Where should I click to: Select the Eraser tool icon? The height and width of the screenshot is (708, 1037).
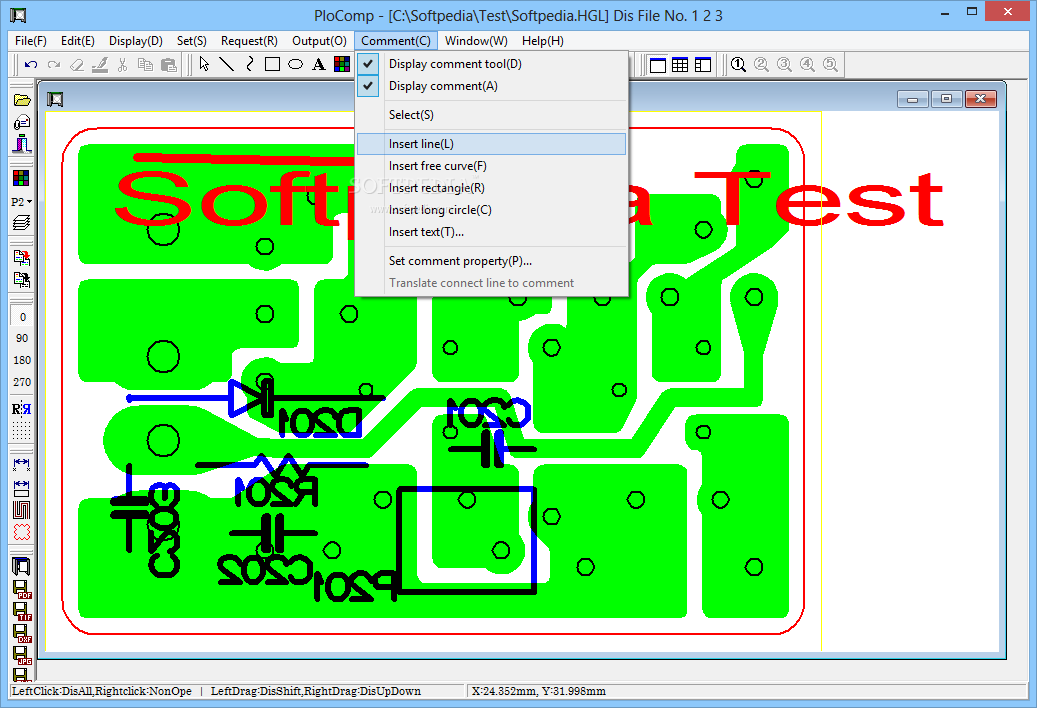tap(77, 65)
